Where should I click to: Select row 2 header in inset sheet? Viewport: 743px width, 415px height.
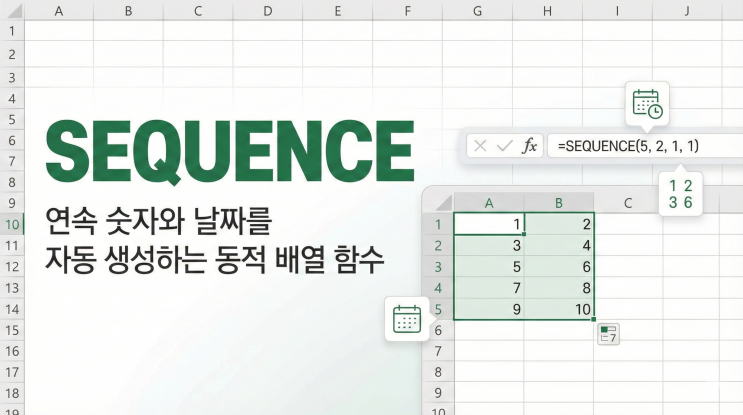[x=438, y=245]
